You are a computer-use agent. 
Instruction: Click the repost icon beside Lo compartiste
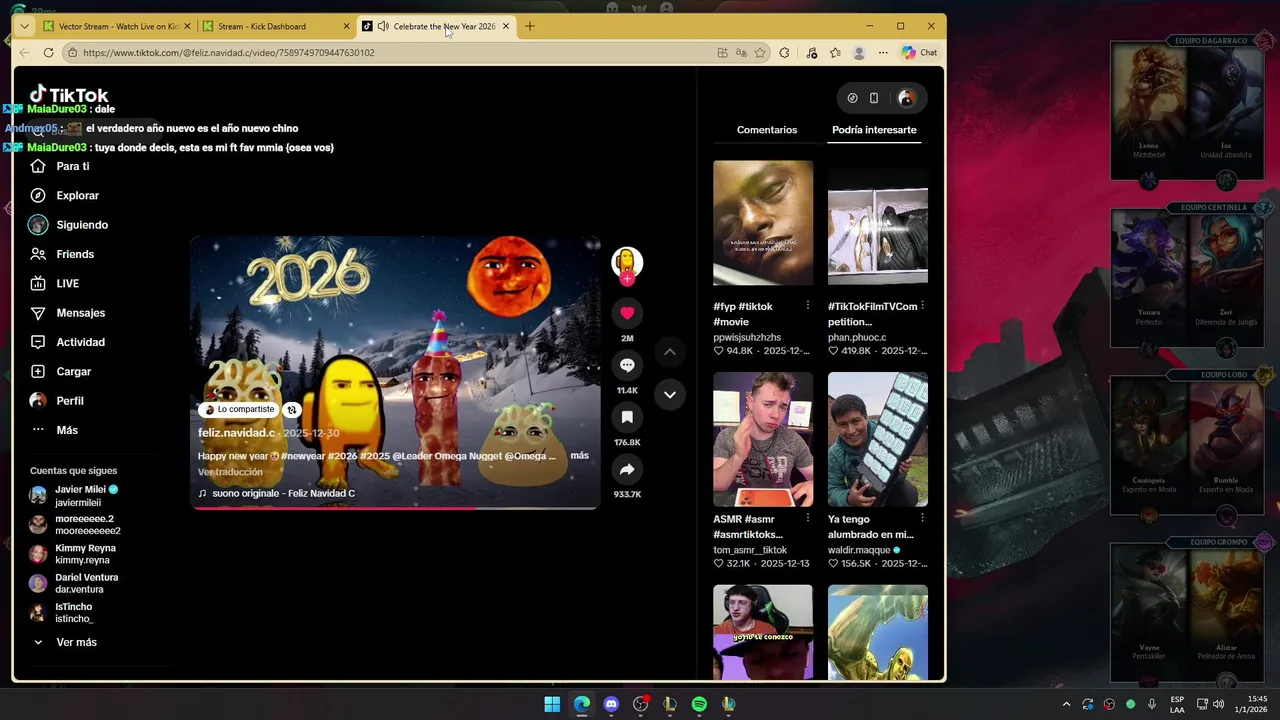(x=291, y=410)
